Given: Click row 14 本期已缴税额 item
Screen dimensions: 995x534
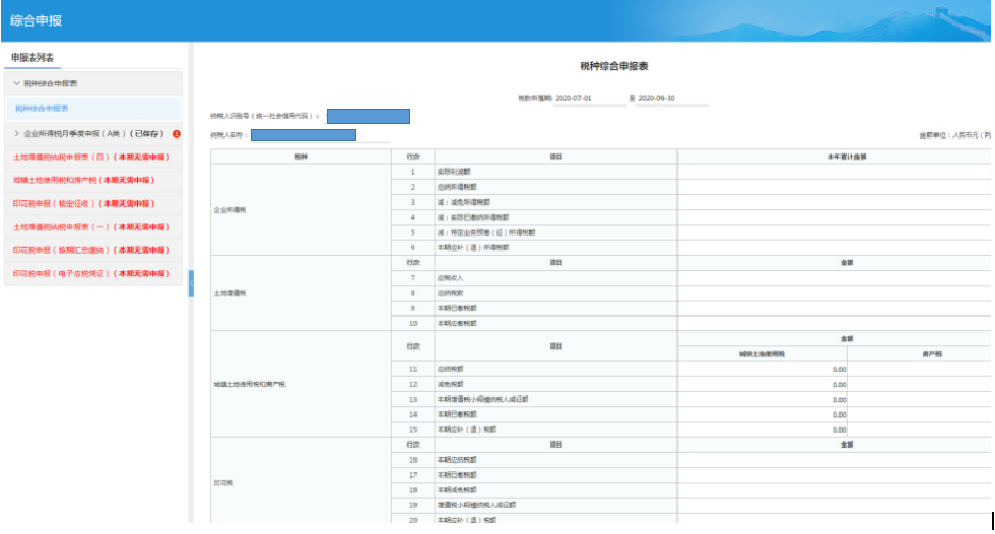Looking at the screenshot, I should (457, 414).
